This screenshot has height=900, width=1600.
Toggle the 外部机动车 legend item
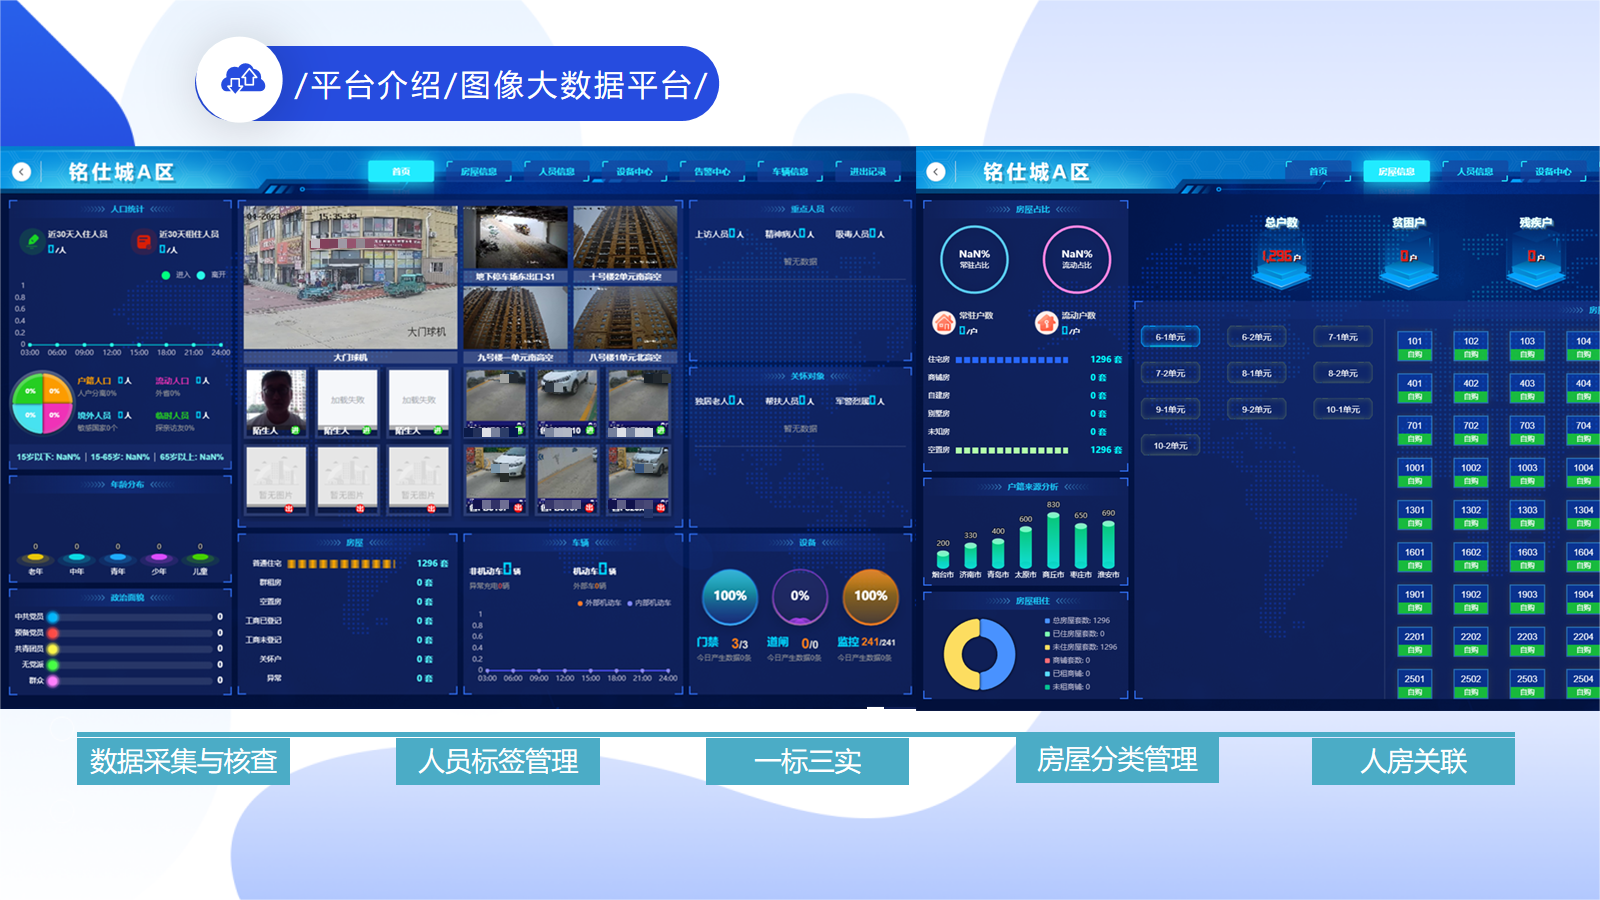pos(599,603)
